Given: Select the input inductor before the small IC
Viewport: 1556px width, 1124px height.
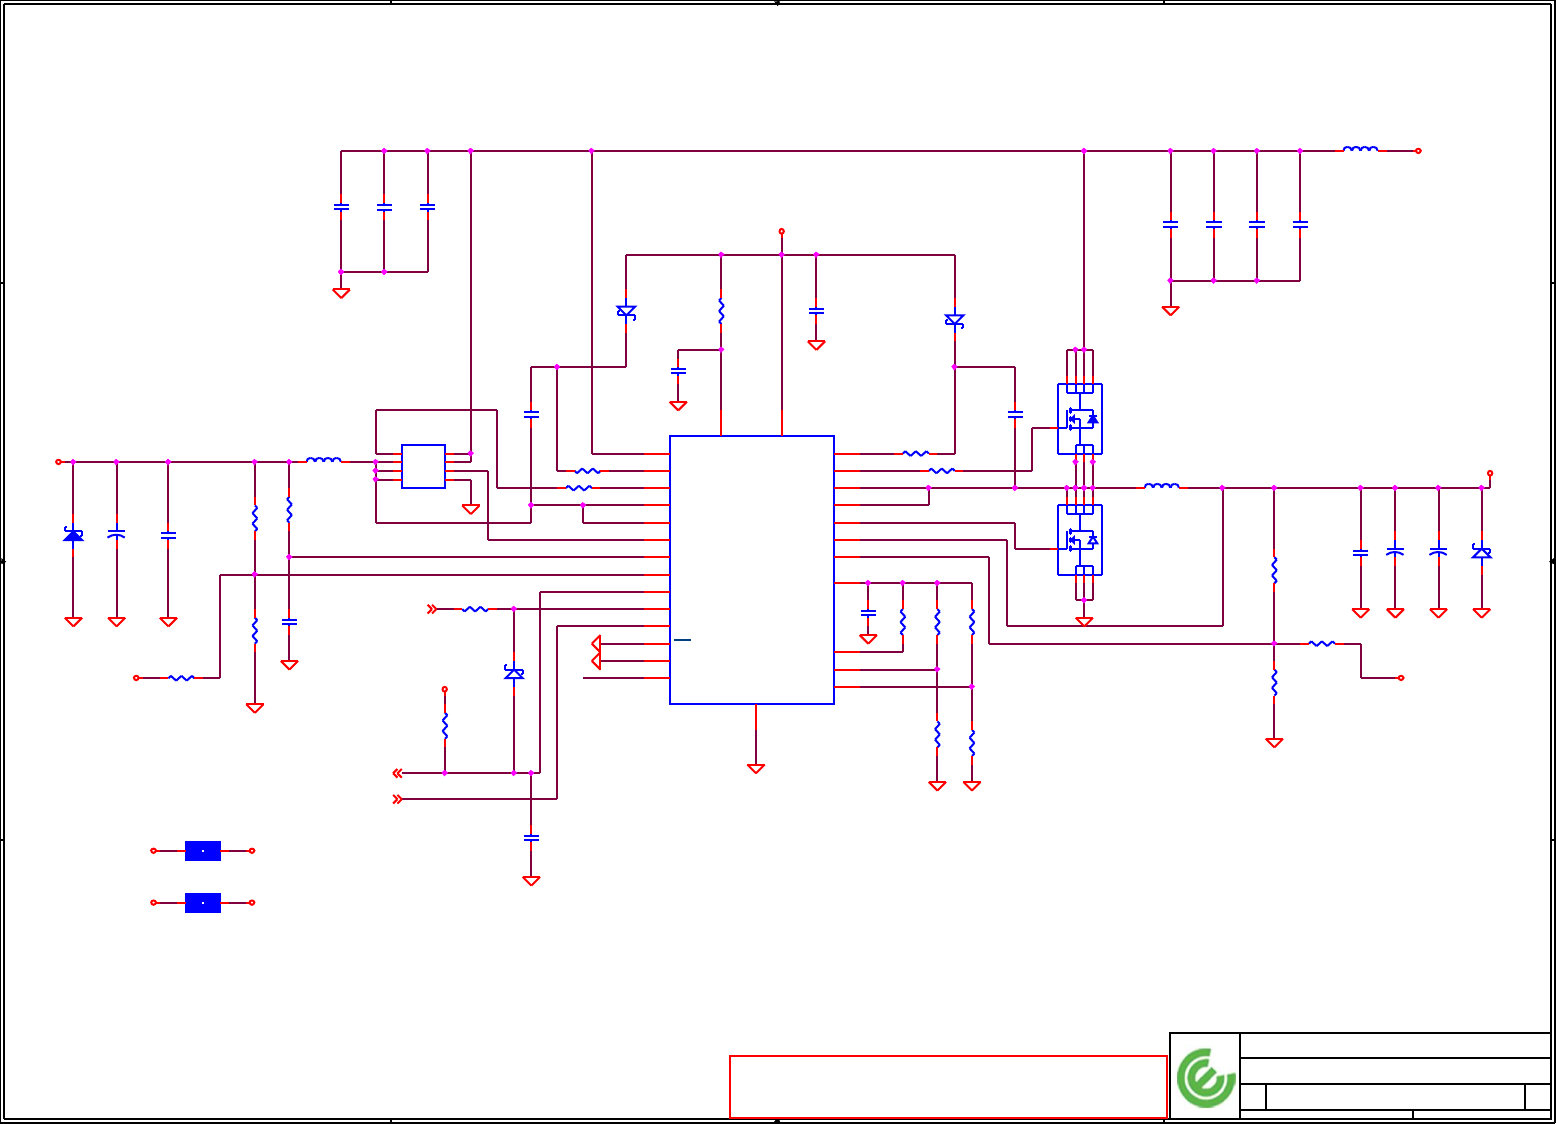Looking at the screenshot, I should coord(323,460).
